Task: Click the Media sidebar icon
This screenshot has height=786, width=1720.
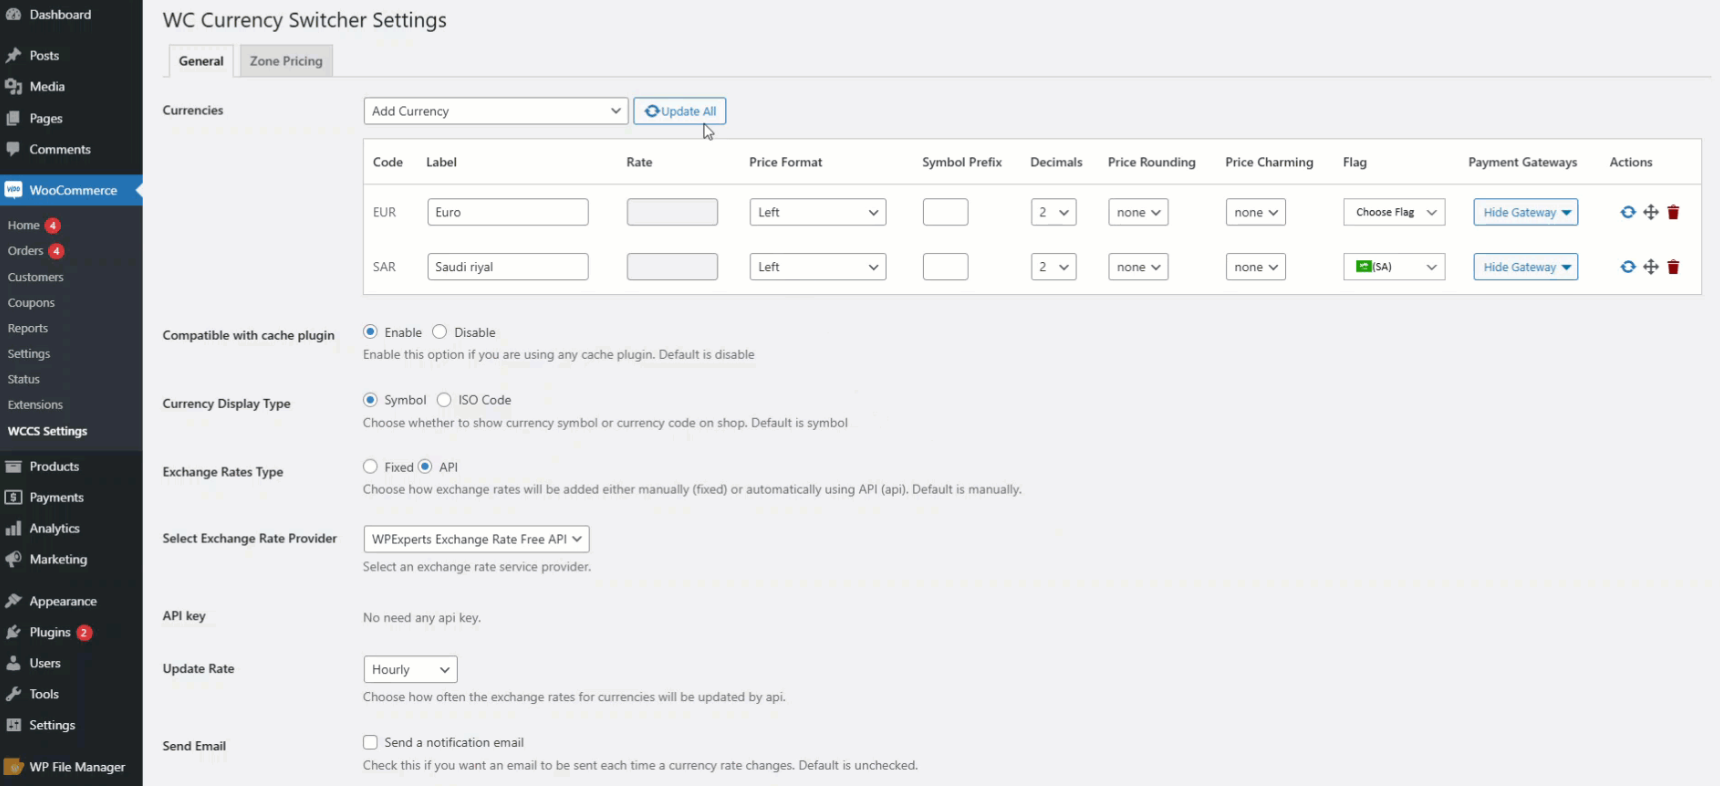Action: coord(13,87)
